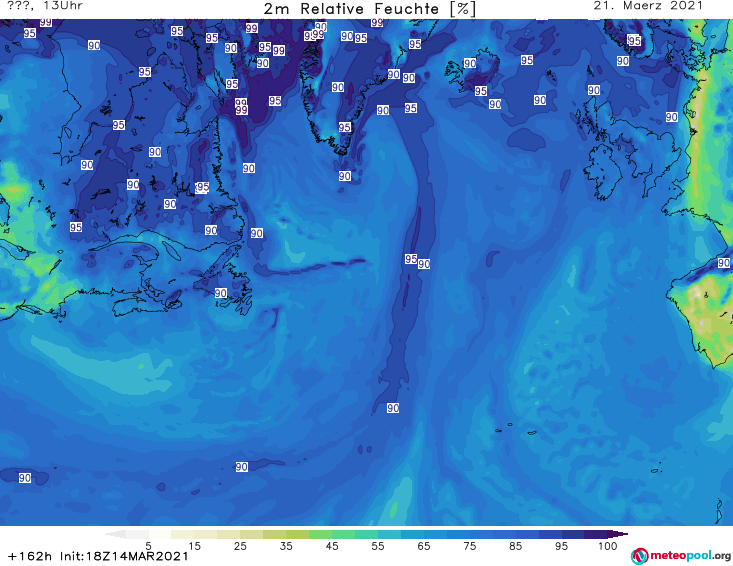Click the '+162h Init:18Z14MAR2021' forecast text
733x566 pixels.
click(x=98, y=556)
